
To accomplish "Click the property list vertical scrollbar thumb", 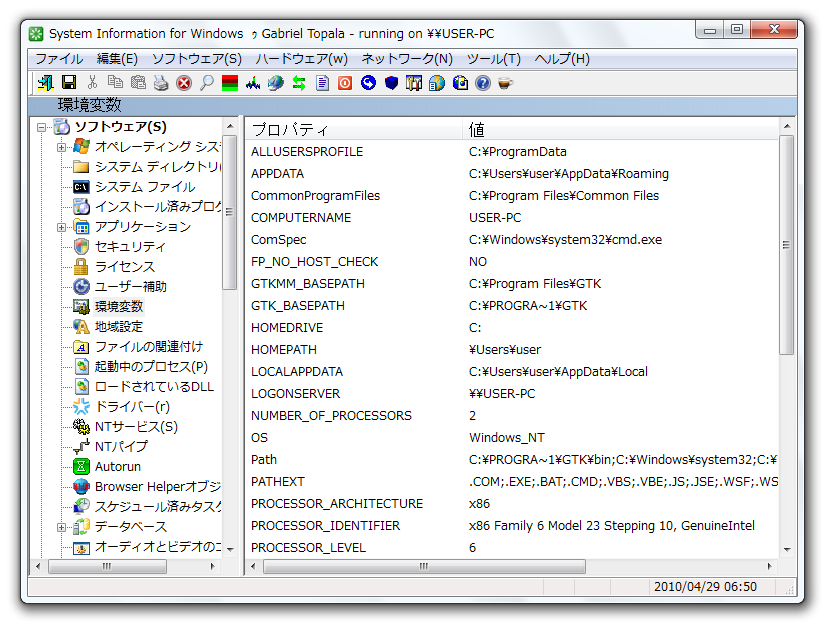I will click(x=786, y=245).
